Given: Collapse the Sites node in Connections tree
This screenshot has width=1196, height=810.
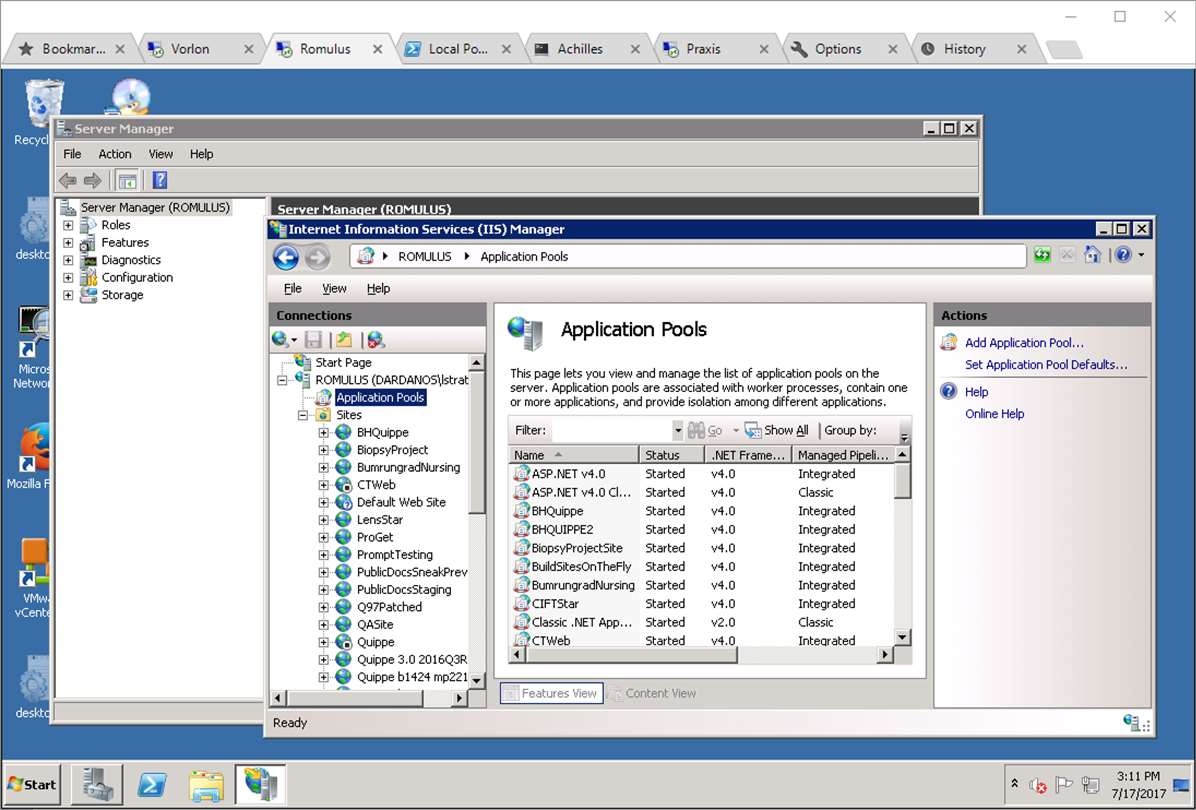Looking at the screenshot, I should pos(303,415).
